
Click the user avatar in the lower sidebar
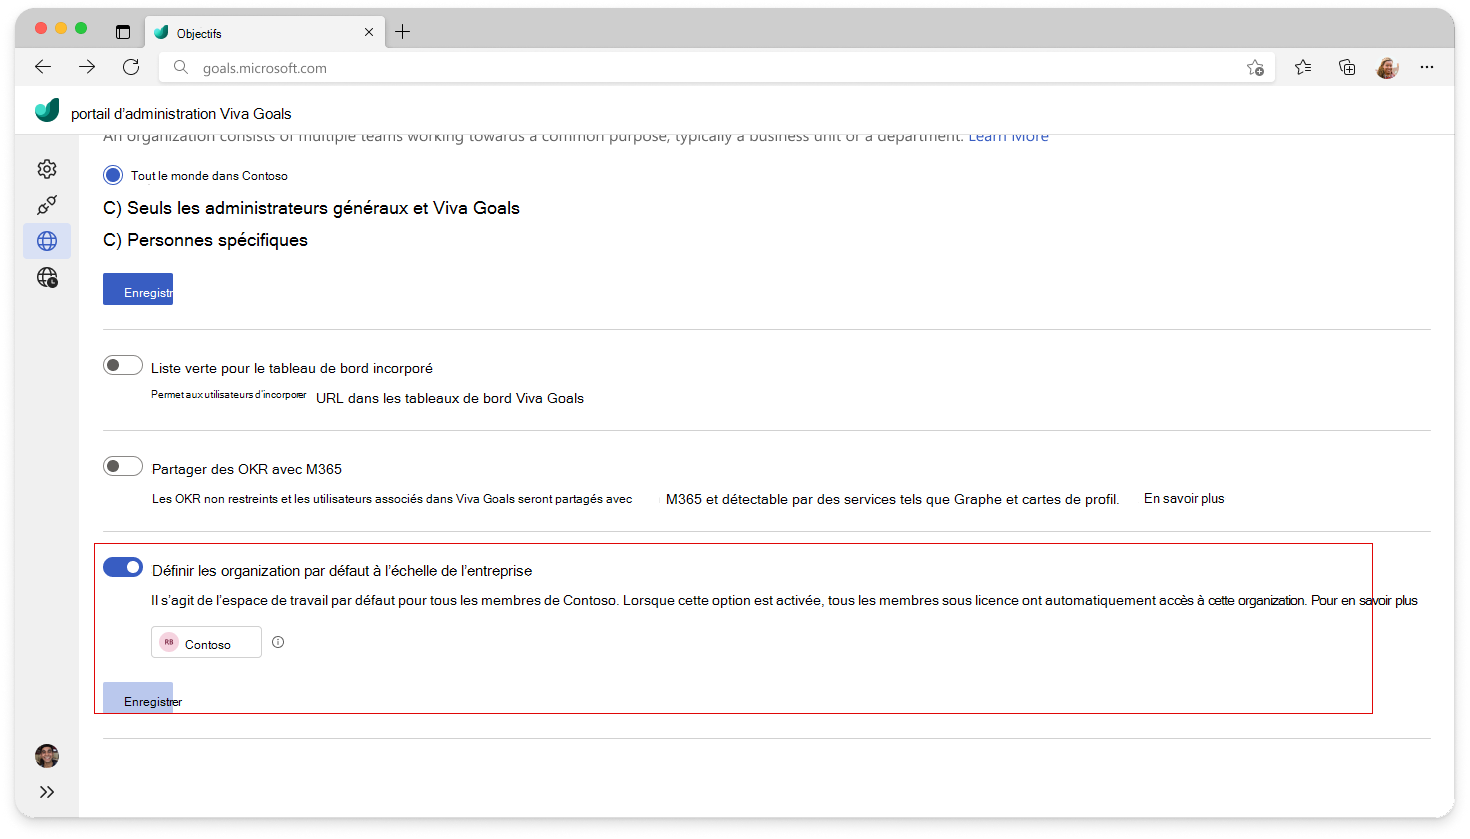[x=47, y=756]
